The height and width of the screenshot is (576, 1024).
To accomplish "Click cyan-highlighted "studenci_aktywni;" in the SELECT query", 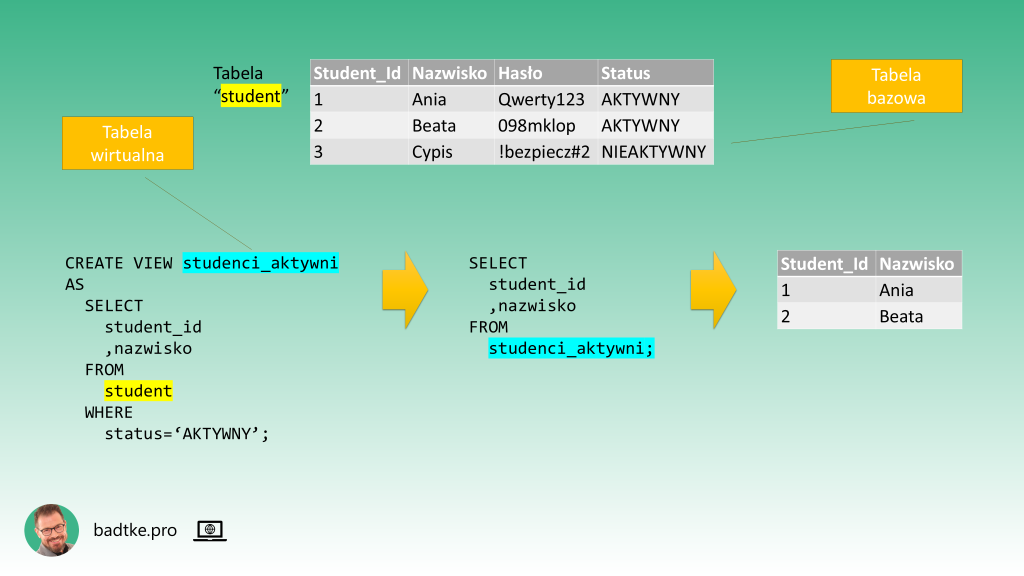I will pos(571,348).
